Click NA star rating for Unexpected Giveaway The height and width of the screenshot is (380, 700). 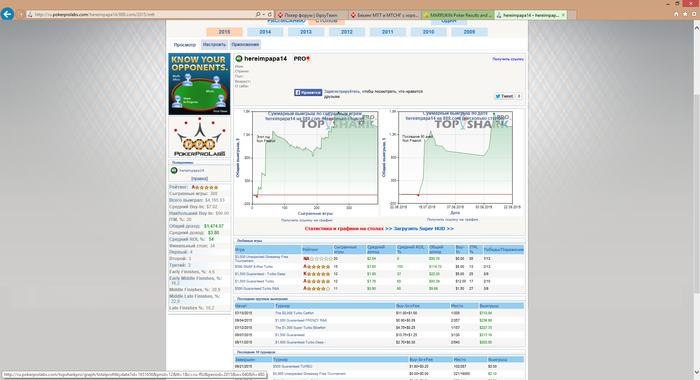tap(318, 259)
